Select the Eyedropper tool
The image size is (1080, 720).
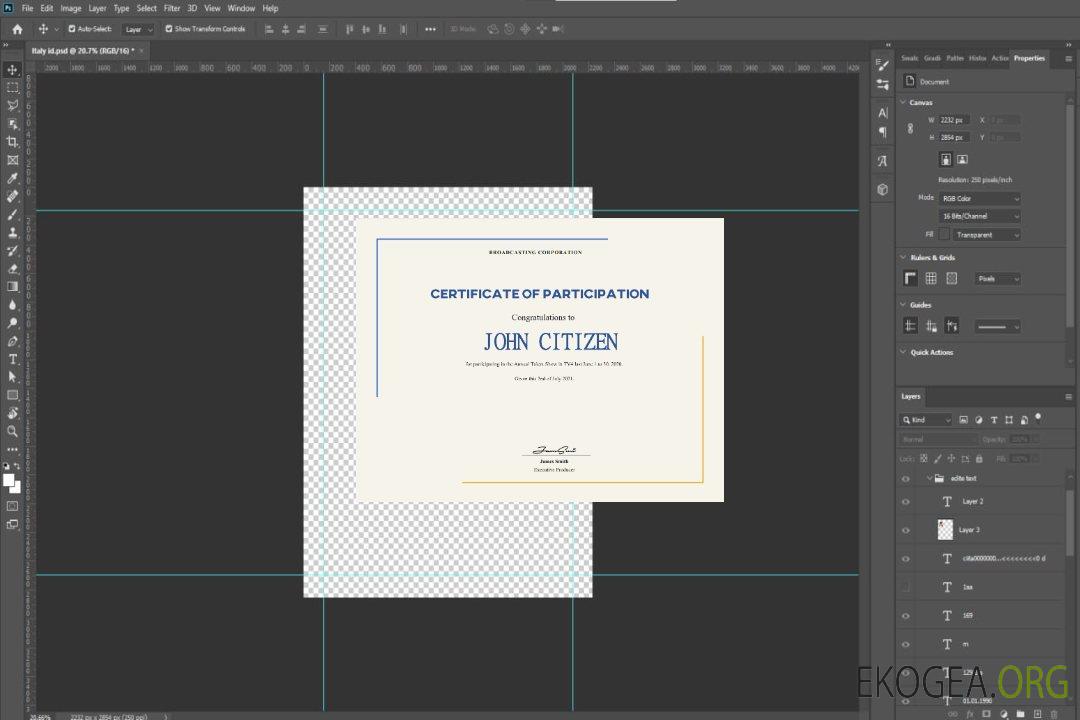point(13,178)
